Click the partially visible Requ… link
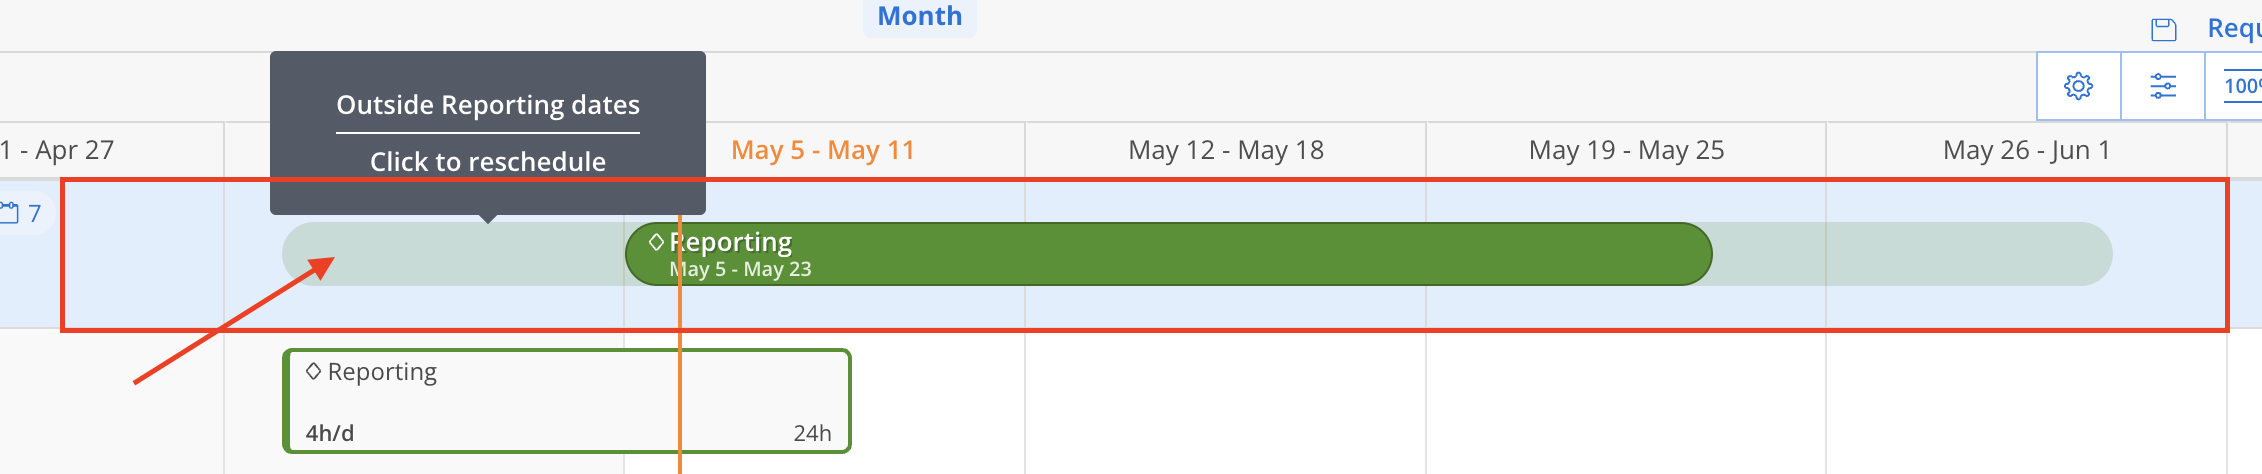2262x474 pixels. click(2234, 28)
